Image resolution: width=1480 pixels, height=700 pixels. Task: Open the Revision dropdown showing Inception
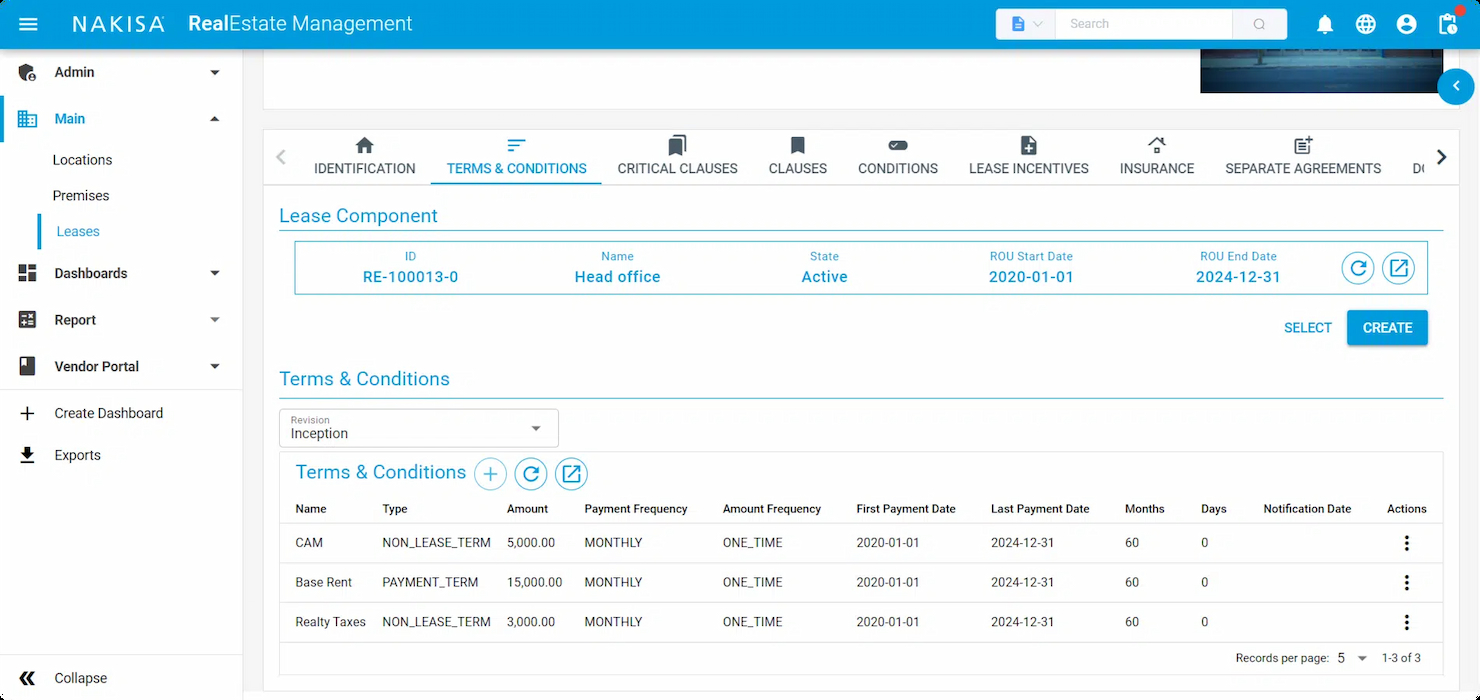pyautogui.click(x=418, y=428)
